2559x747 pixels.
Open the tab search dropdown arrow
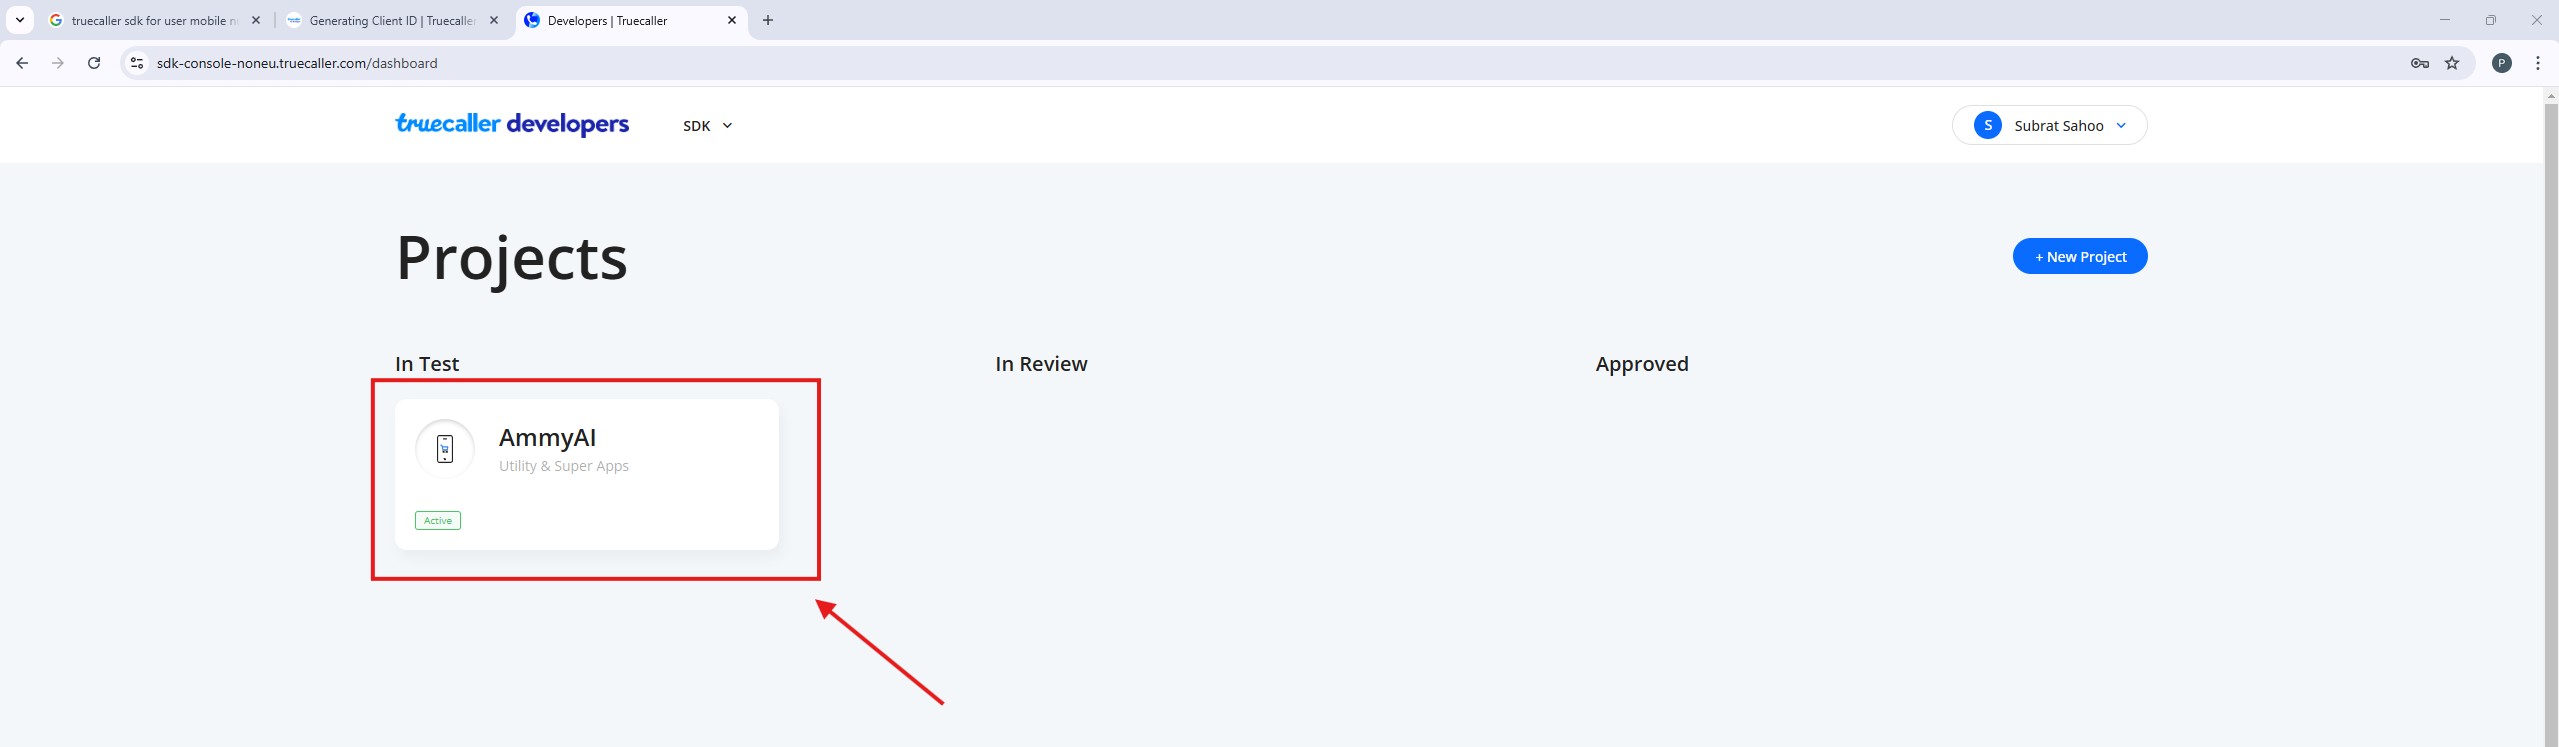coord(20,20)
